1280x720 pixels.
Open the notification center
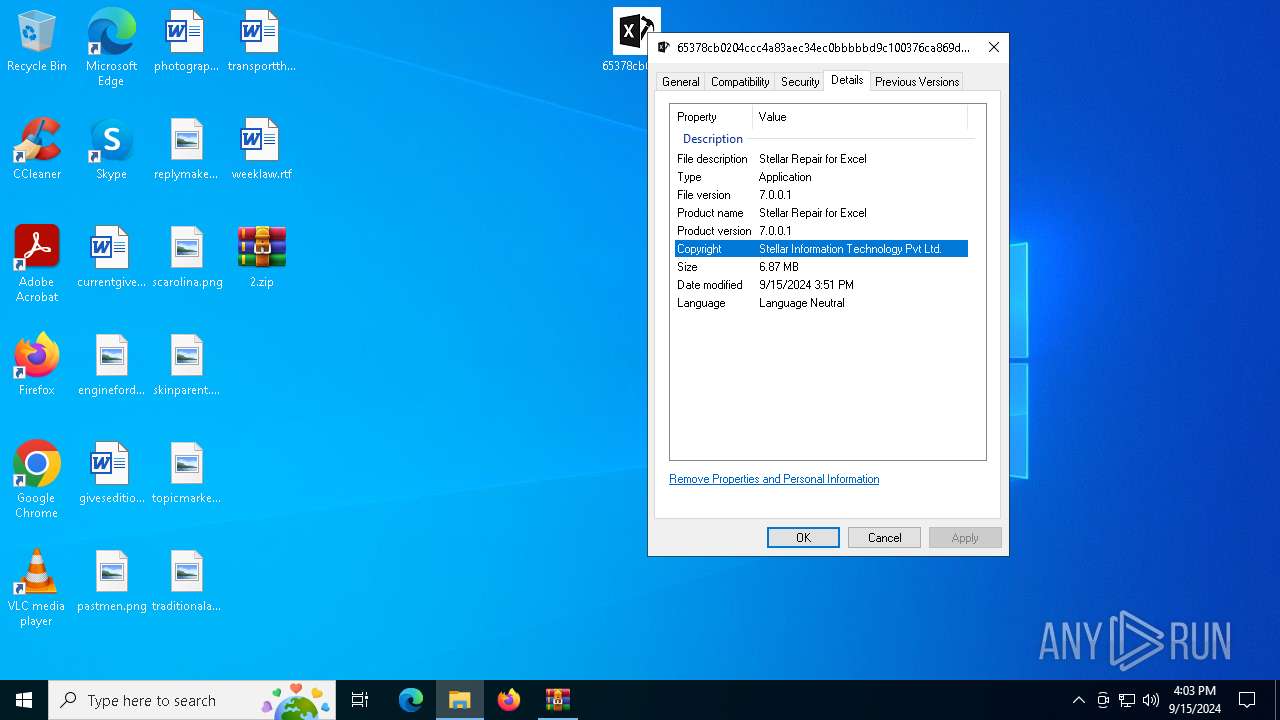coord(1247,700)
